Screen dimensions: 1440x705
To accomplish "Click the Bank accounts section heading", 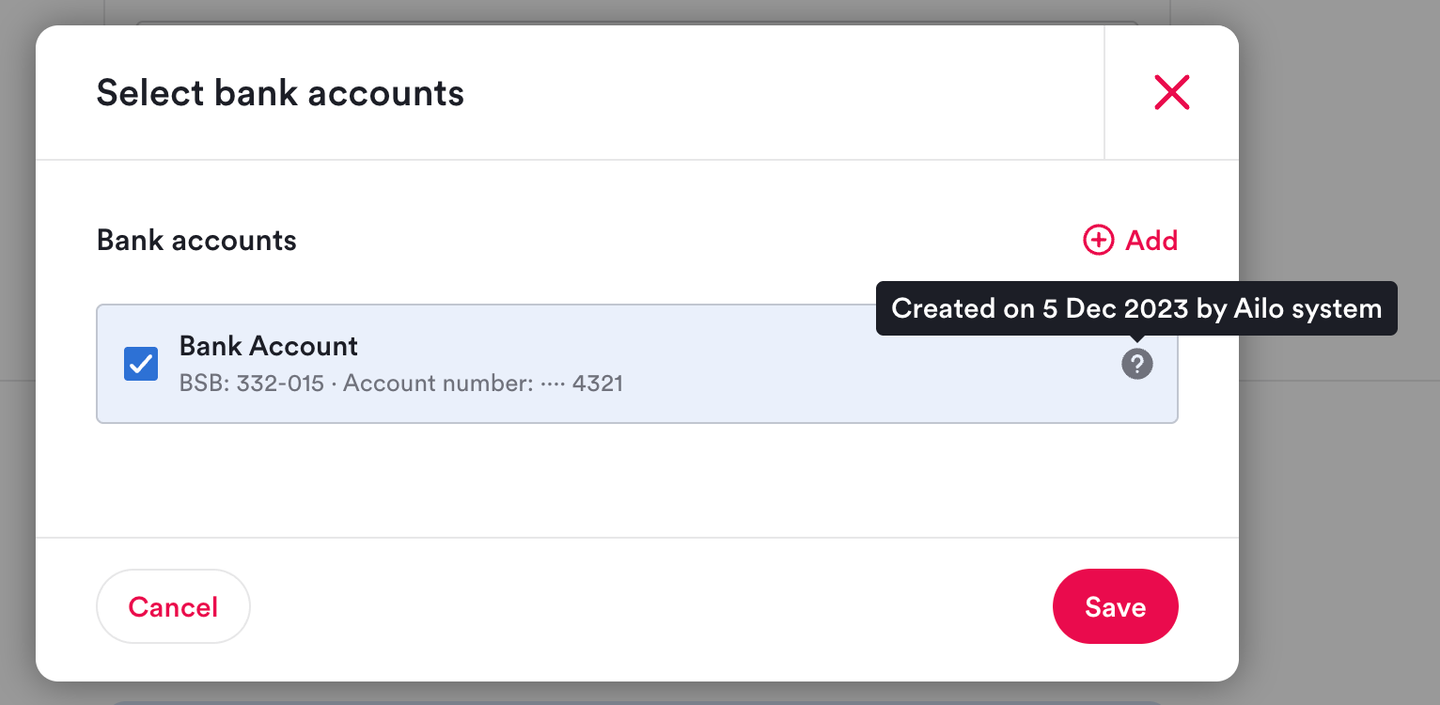I will click(x=196, y=240).
